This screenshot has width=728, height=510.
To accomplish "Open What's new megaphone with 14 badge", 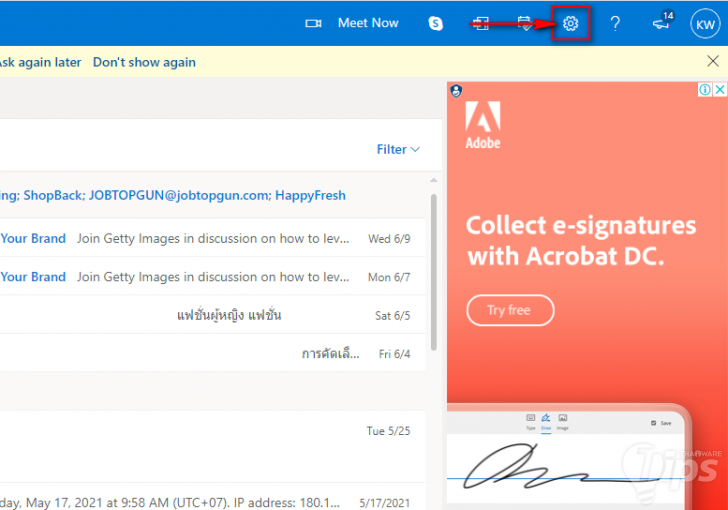I will (x=663, y=21).
